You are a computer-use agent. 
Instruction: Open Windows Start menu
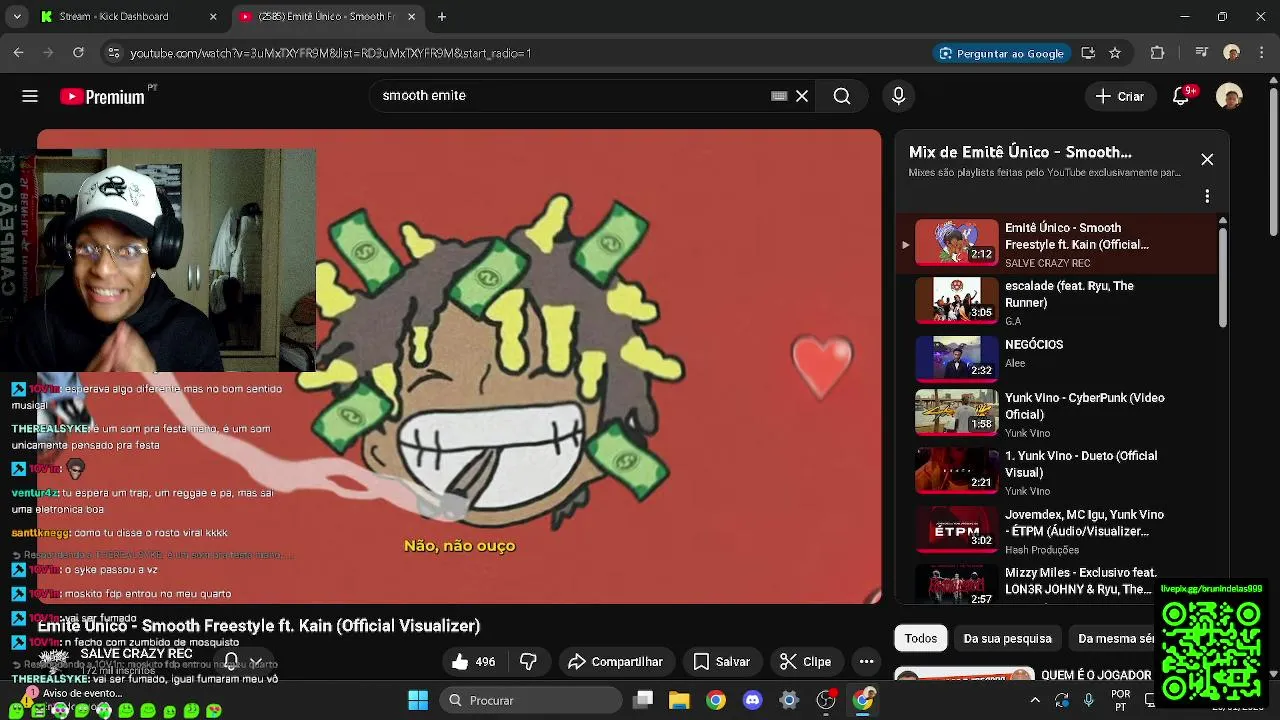point(418,700)
